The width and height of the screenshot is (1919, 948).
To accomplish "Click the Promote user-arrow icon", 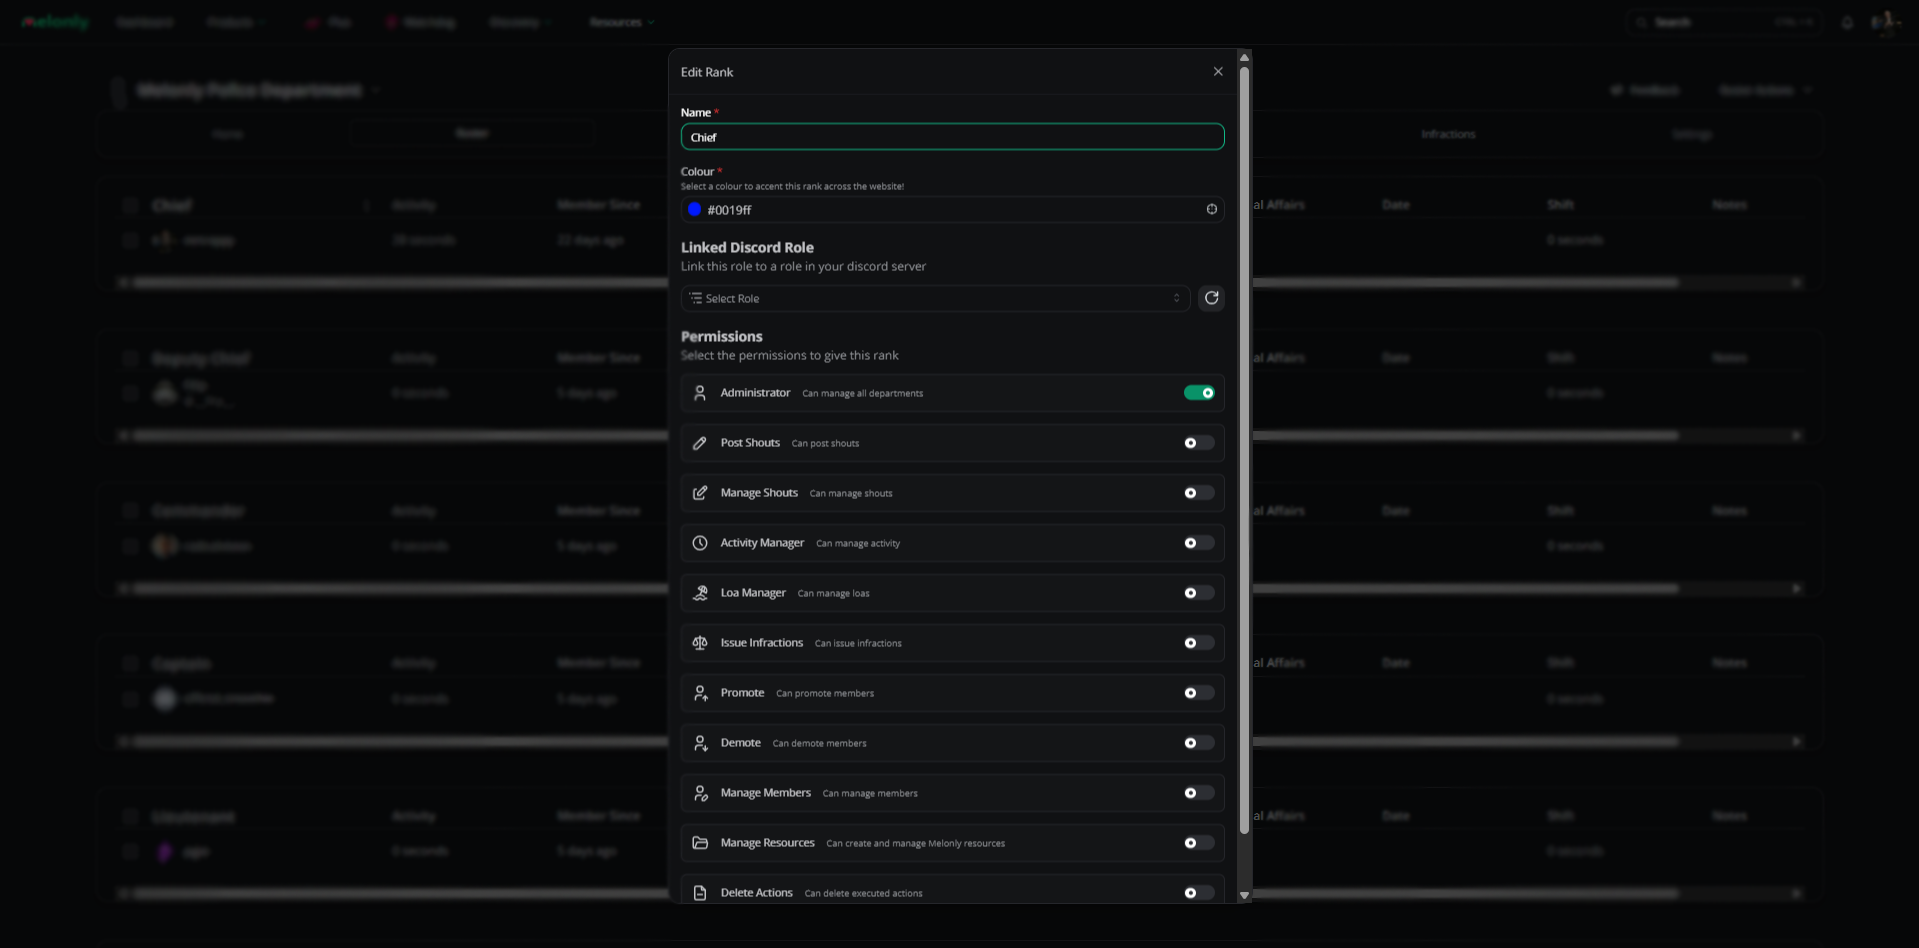I will [700, 693].
